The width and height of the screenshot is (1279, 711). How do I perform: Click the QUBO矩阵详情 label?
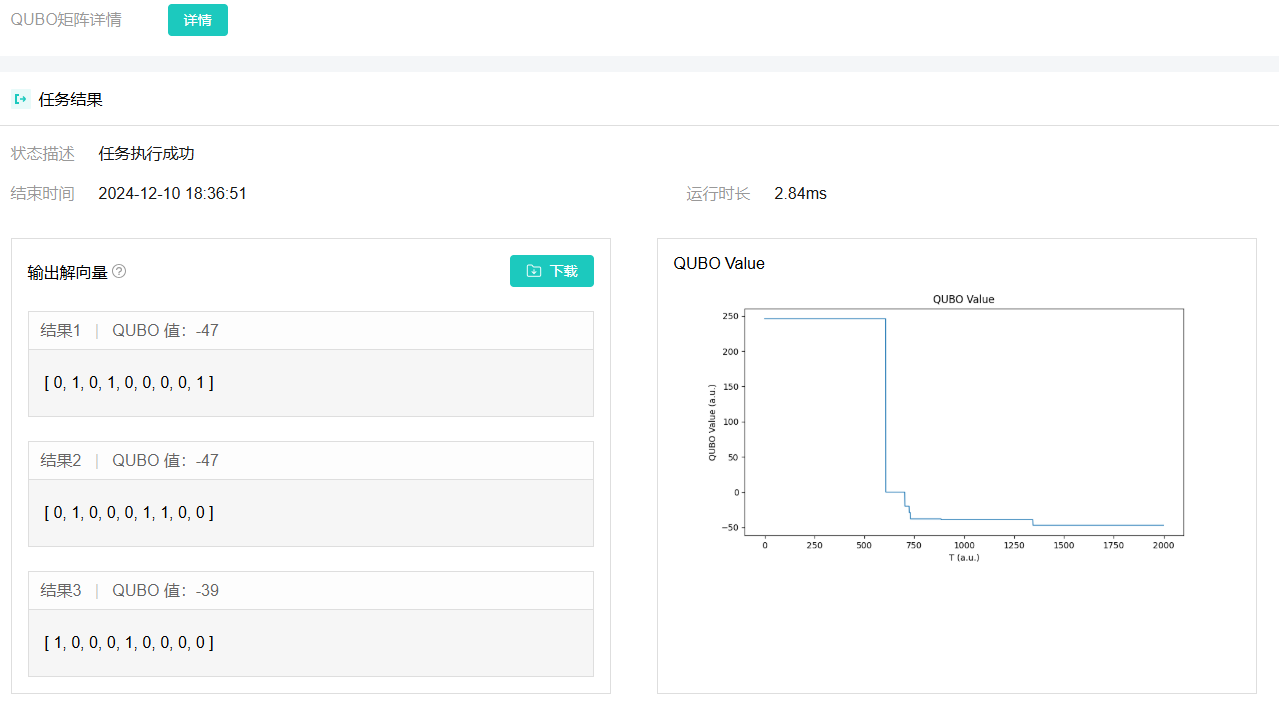point(66,20)
